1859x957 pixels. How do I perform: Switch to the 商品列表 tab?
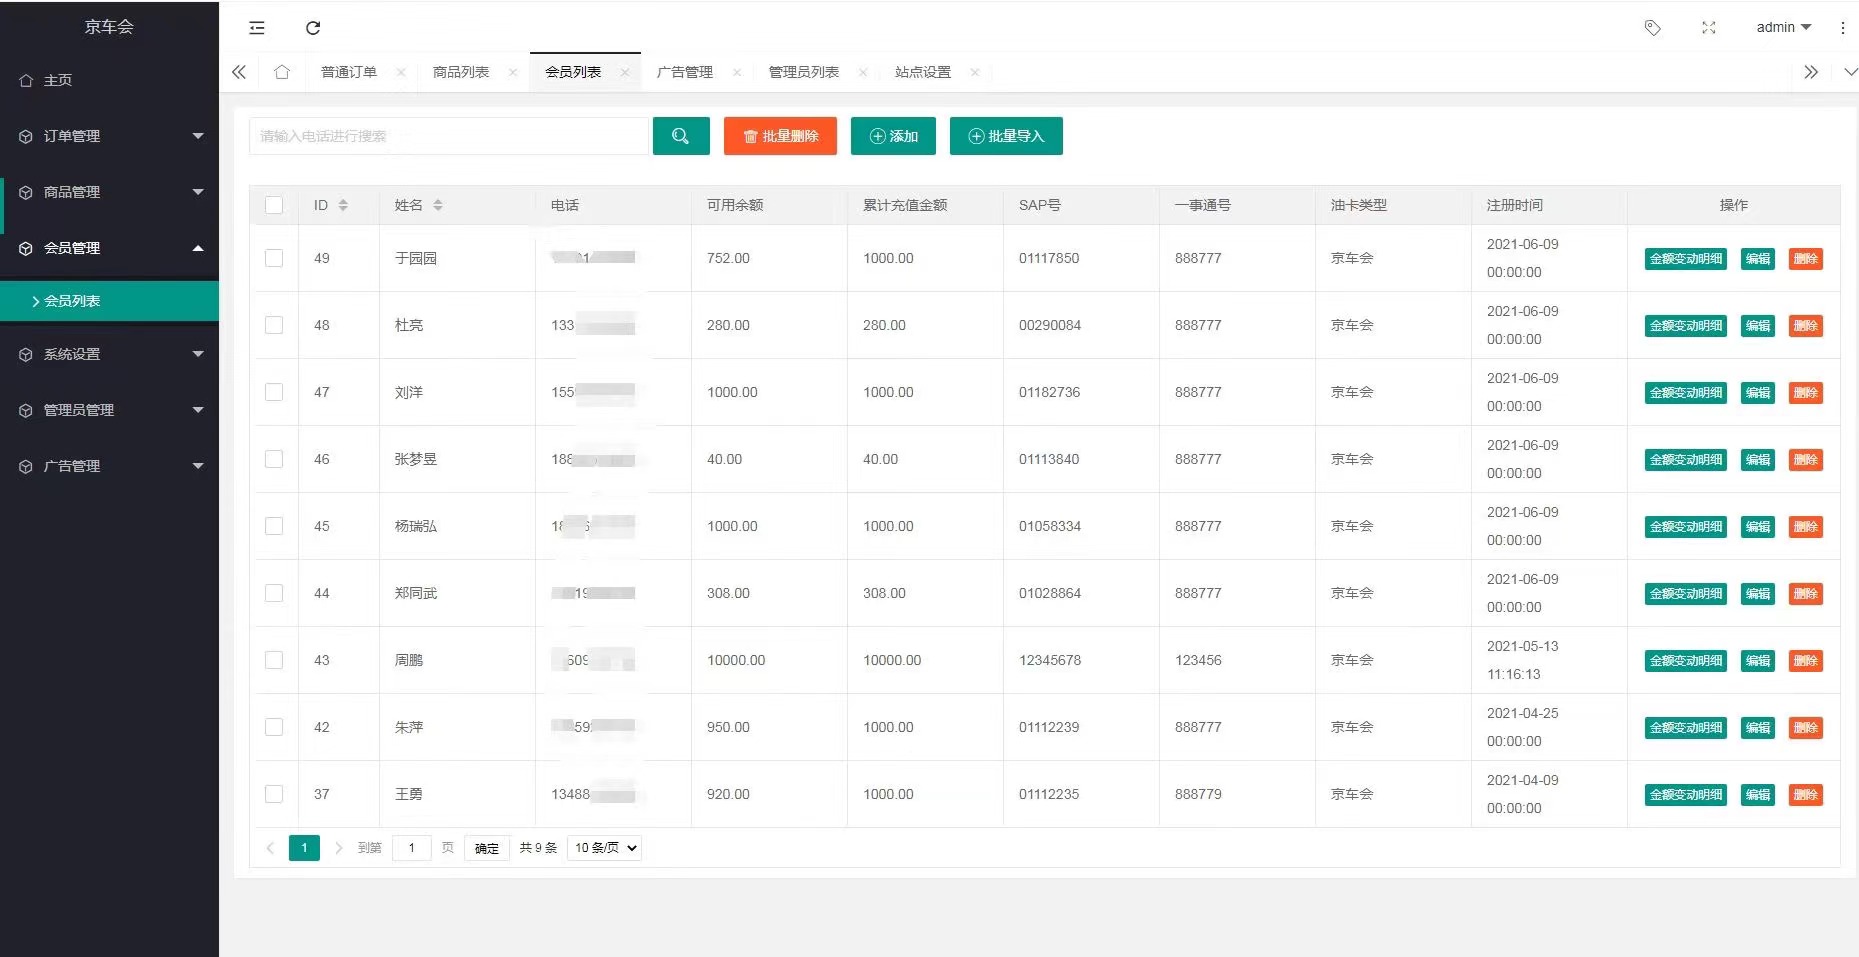[x=461, y=72]
